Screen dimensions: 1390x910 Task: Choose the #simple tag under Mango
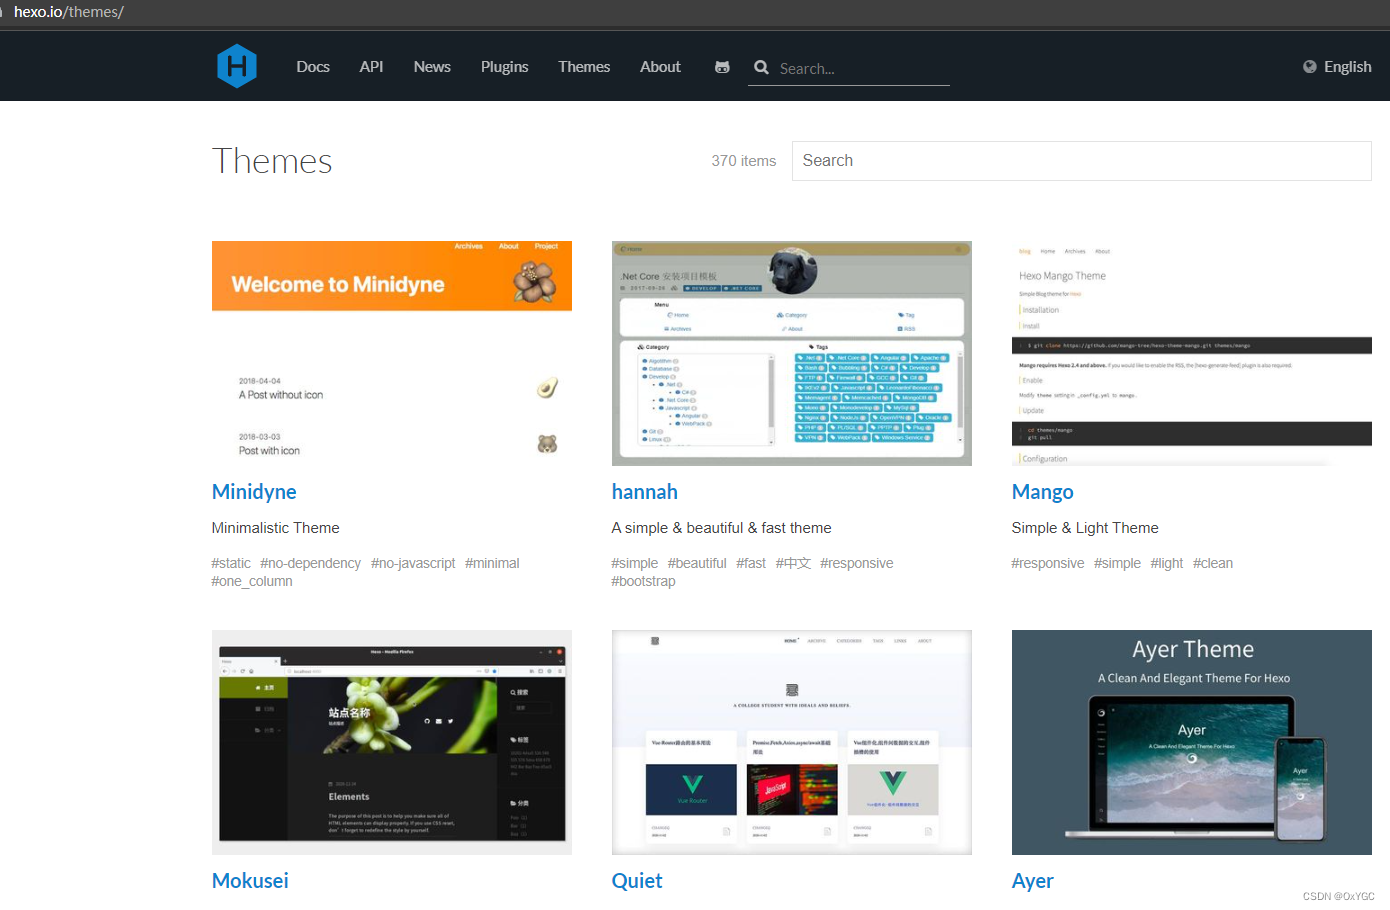click(1117, 563)
